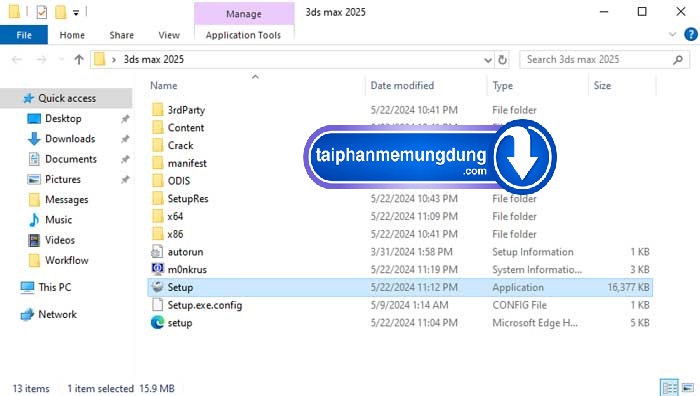The height and width of the screenshot is (396, 700).
Task: Go up one folder level
Action: pos(79,59)
